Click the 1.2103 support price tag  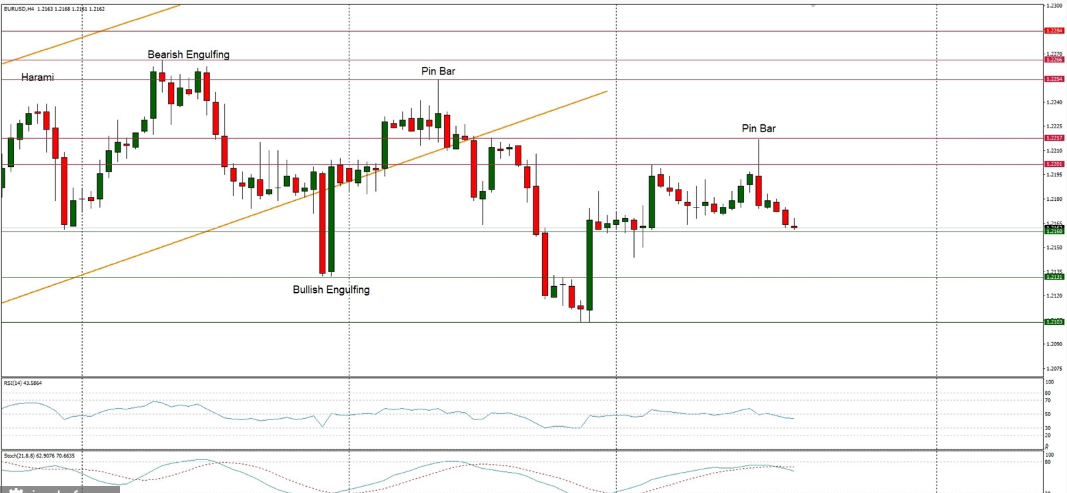click(x=1053, y=322)
